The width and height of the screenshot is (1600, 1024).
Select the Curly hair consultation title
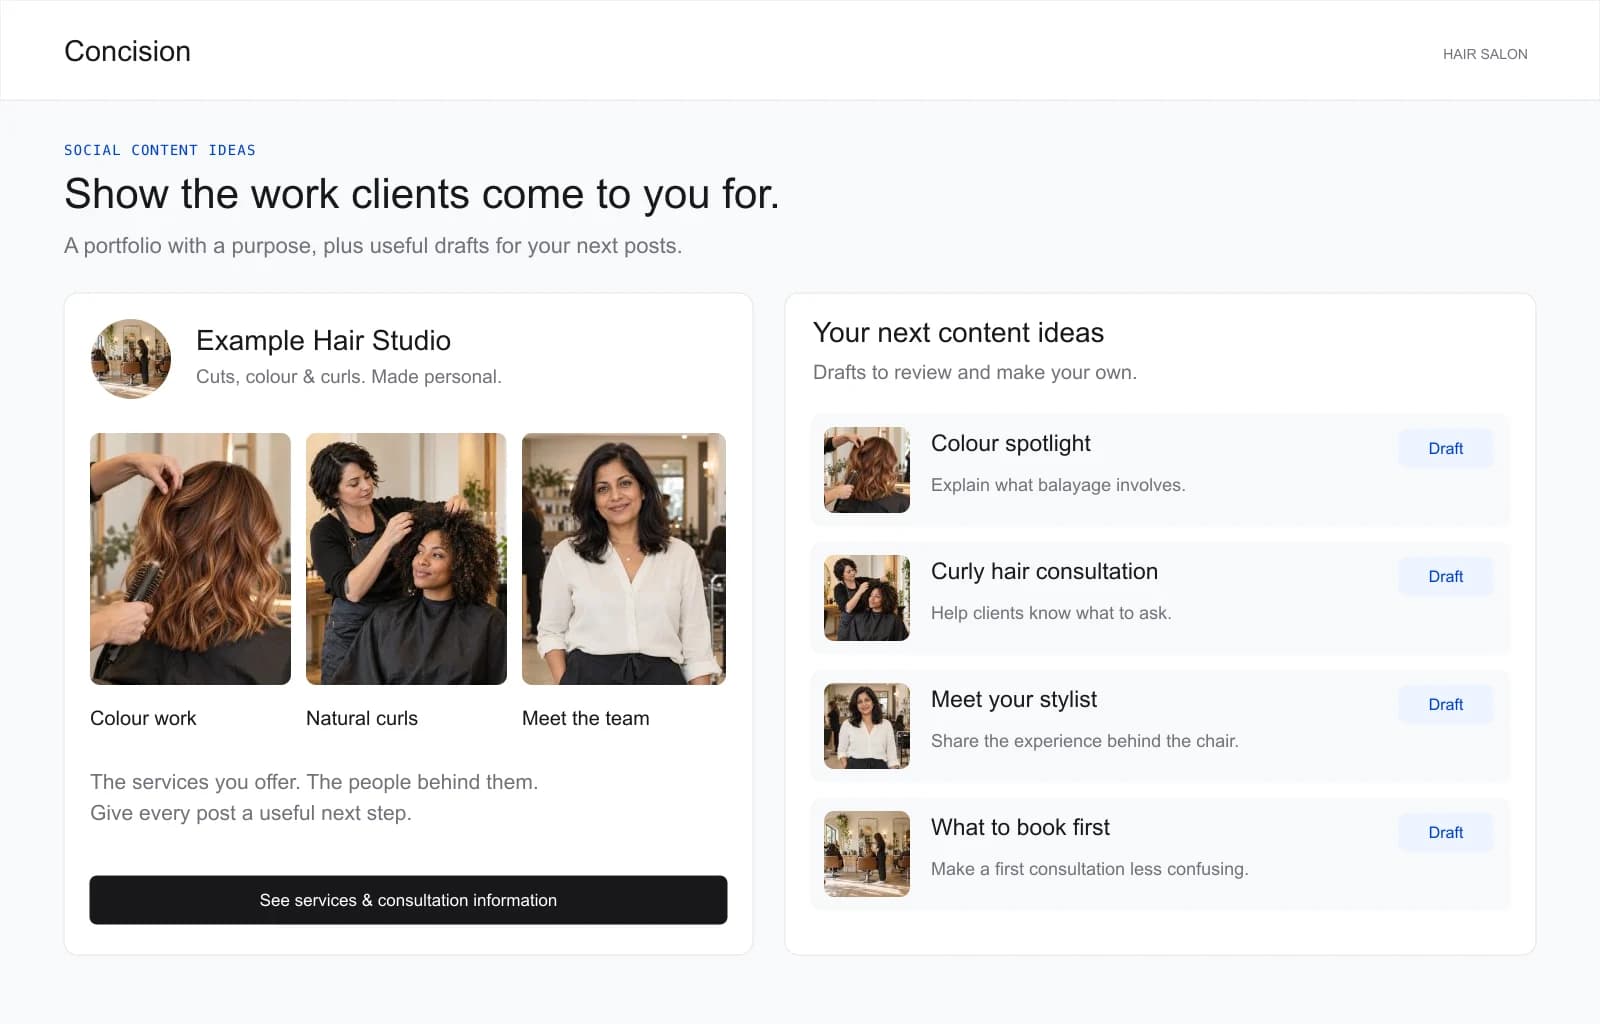tap(1044, 571)
